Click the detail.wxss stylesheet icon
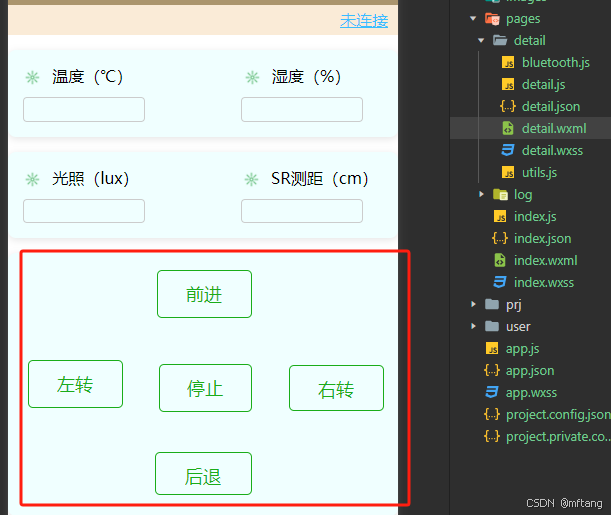The height and width of the screenshot is (515, 611). pos(508,150)
